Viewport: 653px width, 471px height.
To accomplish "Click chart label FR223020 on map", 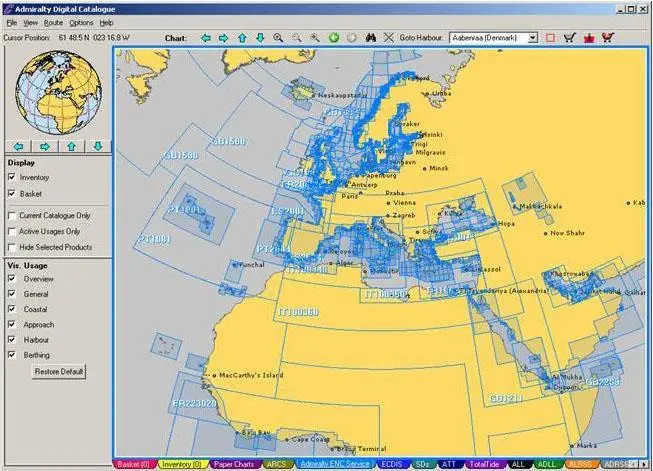I will (x=194, y=403).
